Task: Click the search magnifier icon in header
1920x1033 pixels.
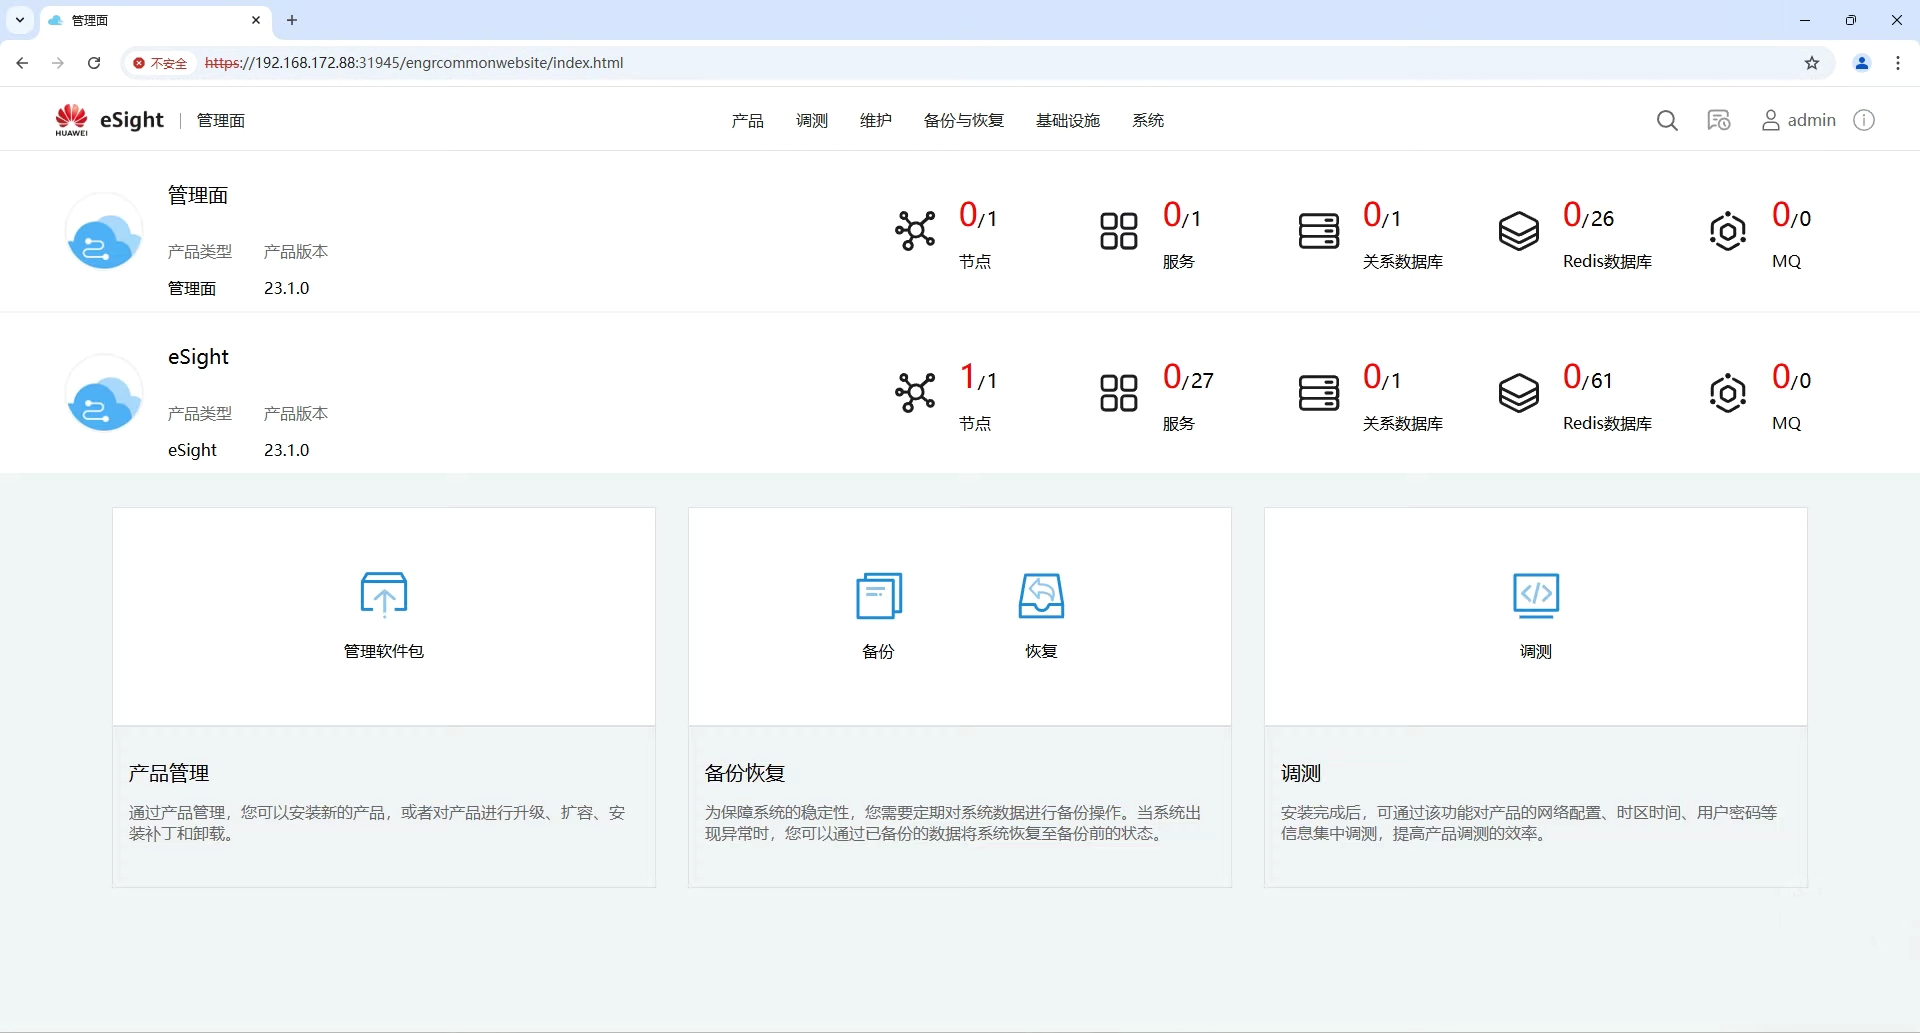Action: 1667,121
